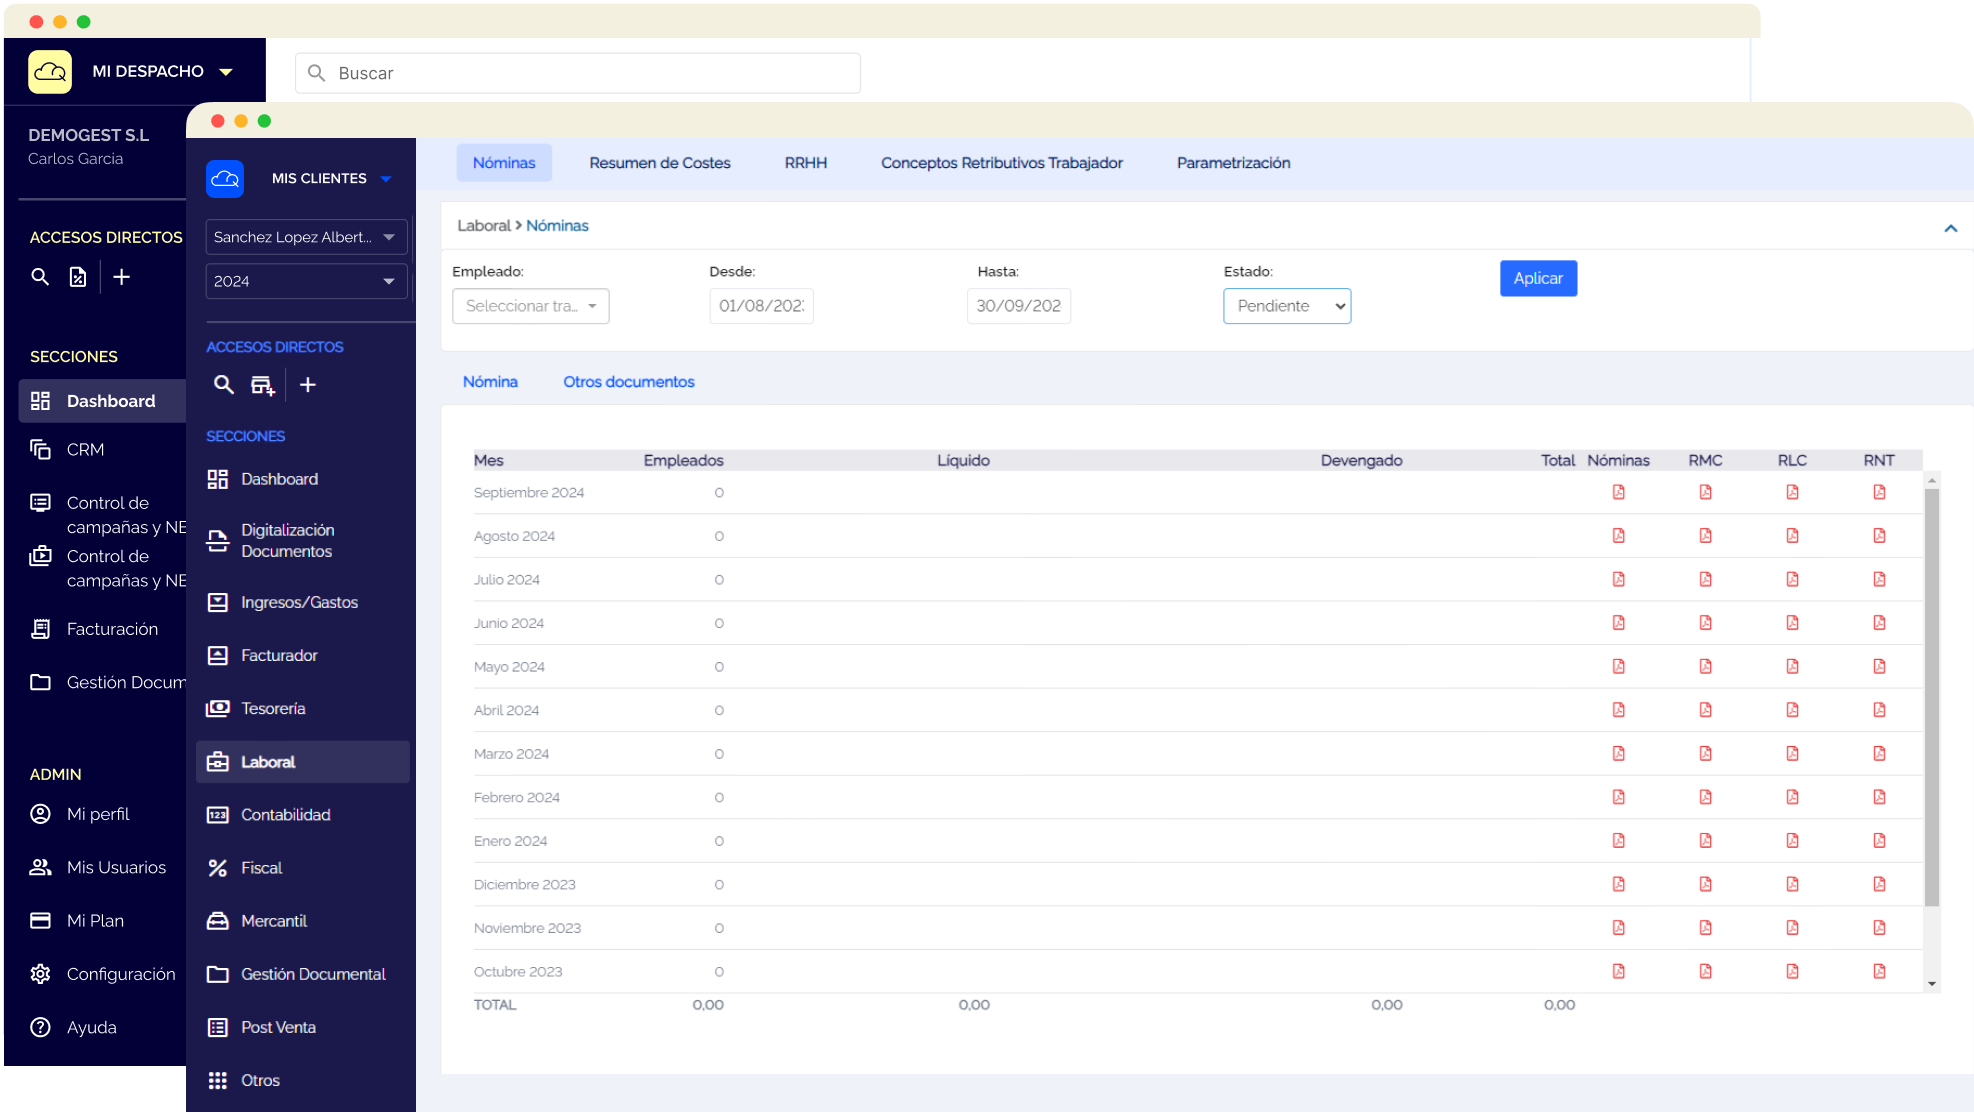The image size is (1974, 1112).
Task: Open client selector Sanchez Lopez Albert
Action: 306,237
